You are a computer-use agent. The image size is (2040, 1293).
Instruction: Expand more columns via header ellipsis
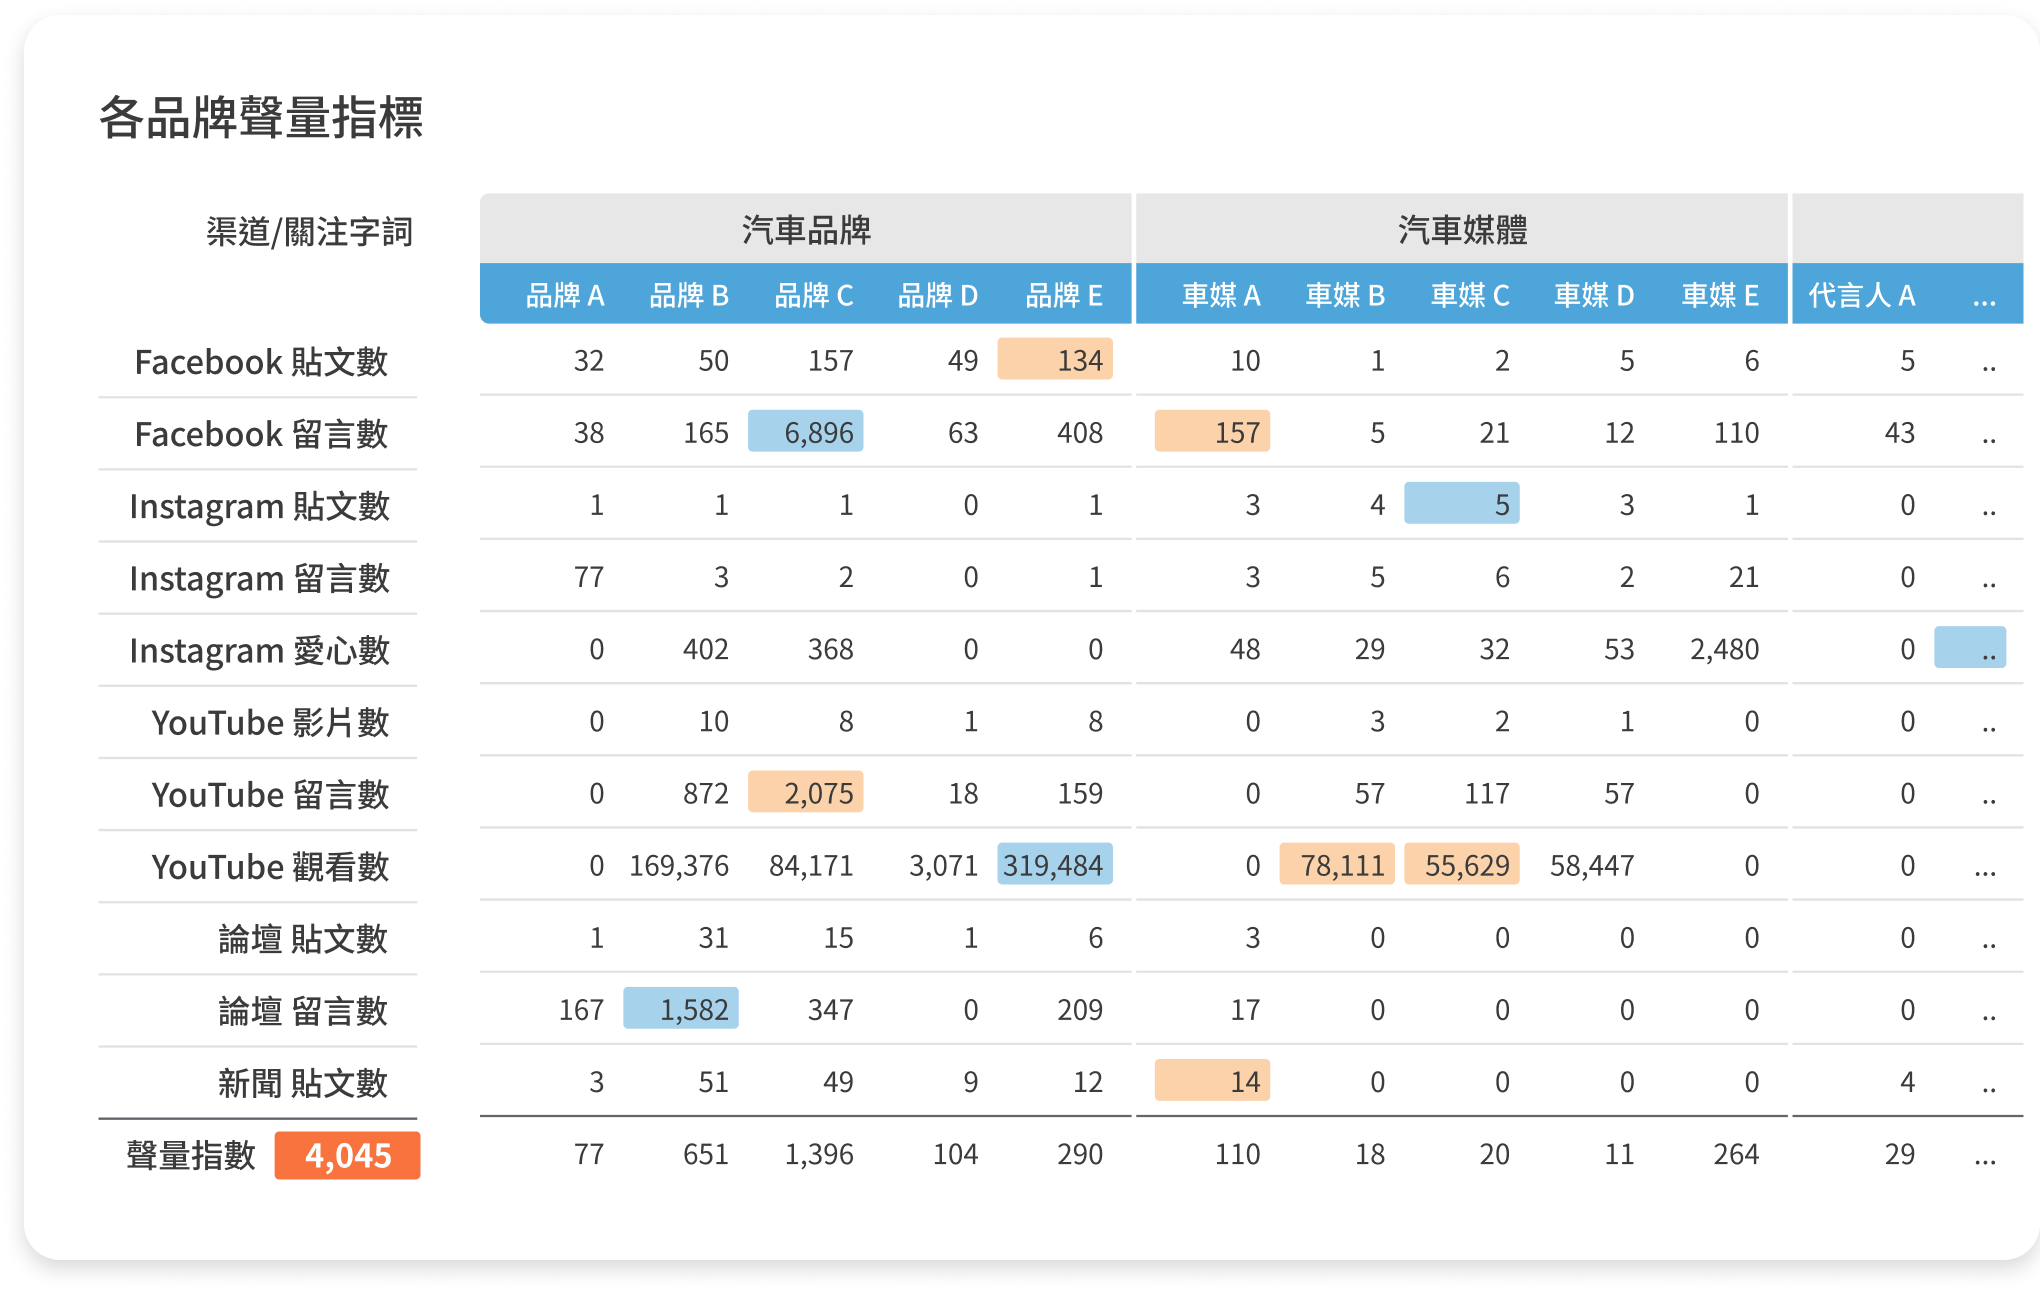(x=1984, y=297)
